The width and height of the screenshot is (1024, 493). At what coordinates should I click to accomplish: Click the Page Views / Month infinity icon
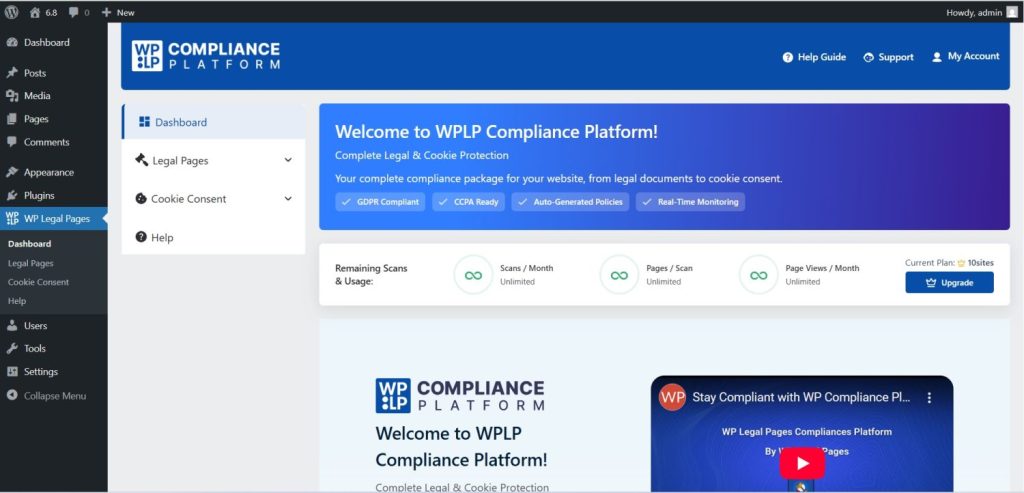[758, 275]
